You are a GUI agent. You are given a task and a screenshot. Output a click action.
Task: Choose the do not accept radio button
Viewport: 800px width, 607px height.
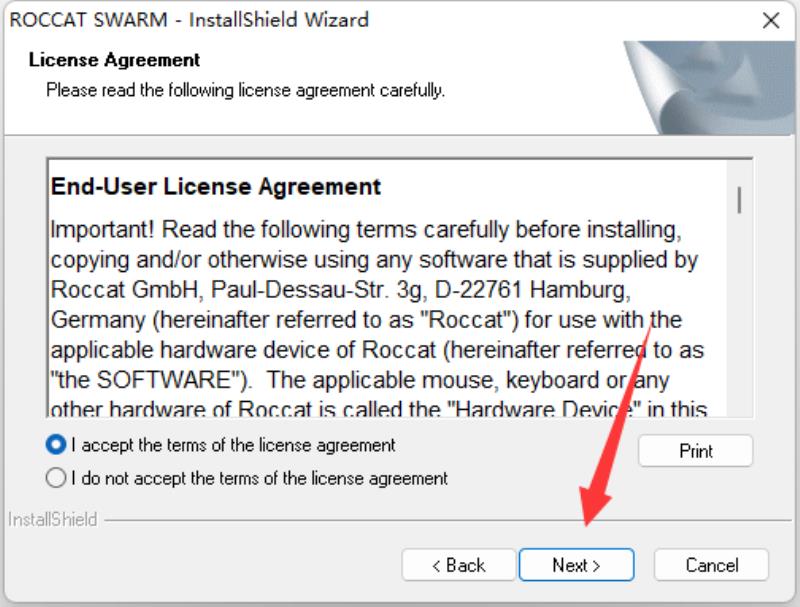point(56,478)
